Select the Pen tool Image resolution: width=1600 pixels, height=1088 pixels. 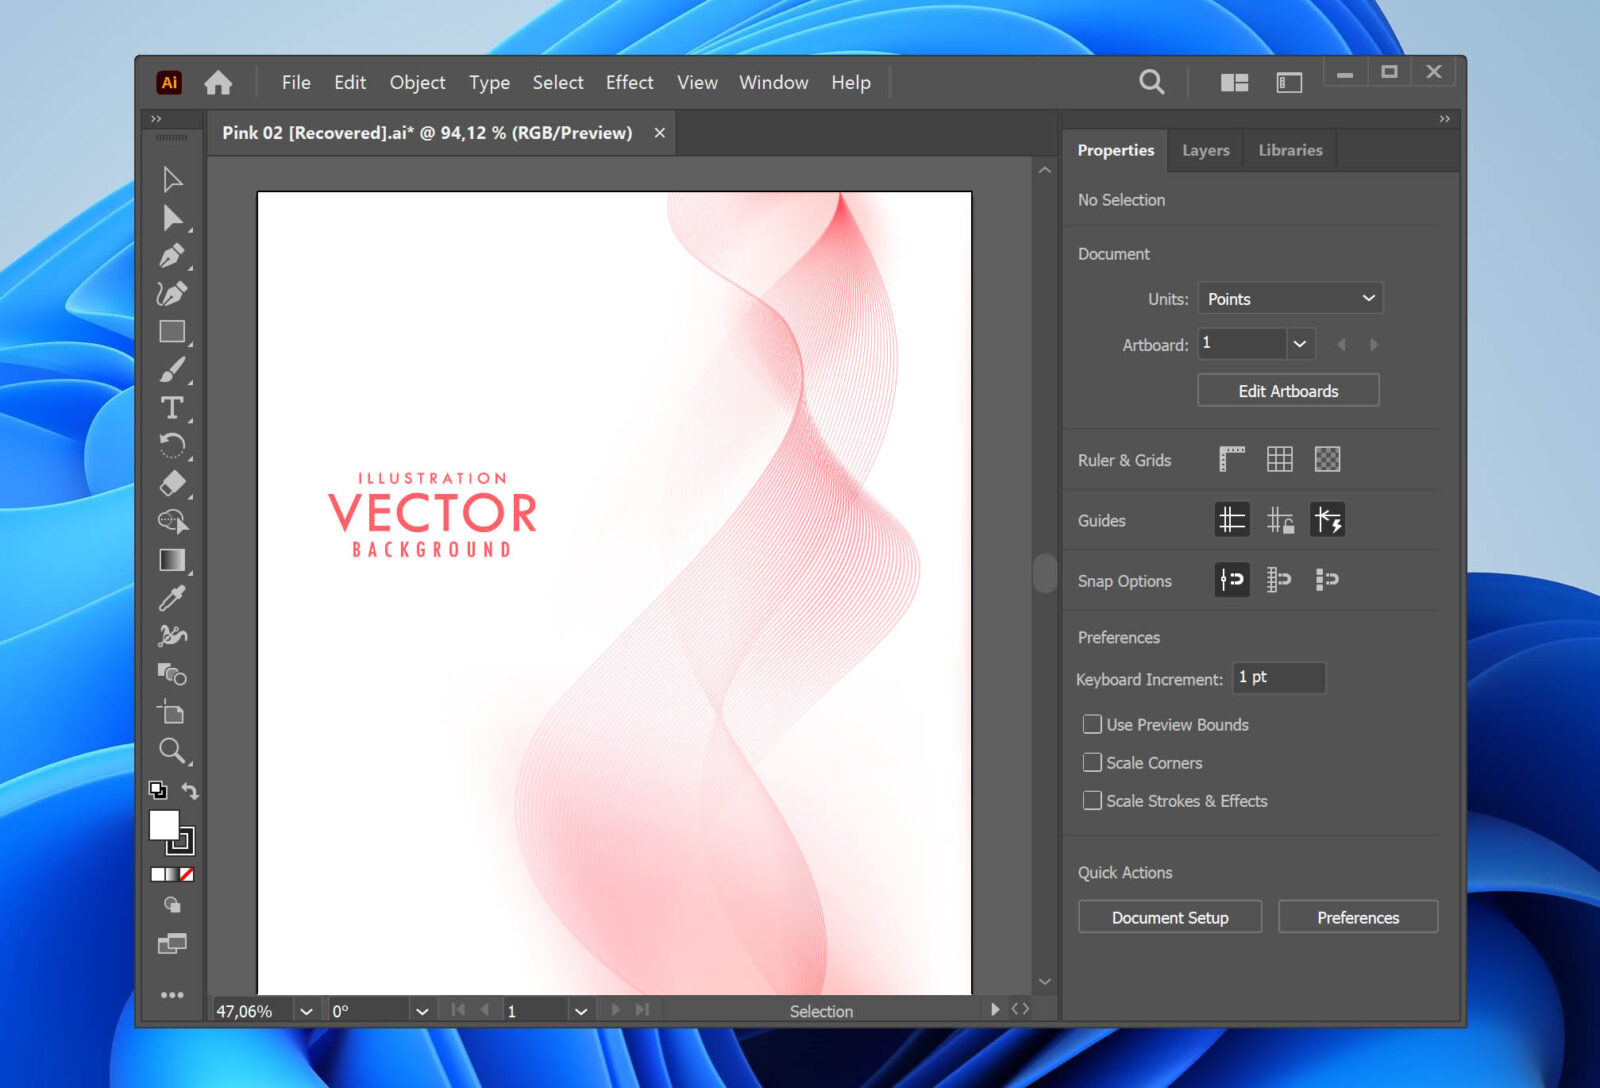pyautogui.click(x=171, y=256)
